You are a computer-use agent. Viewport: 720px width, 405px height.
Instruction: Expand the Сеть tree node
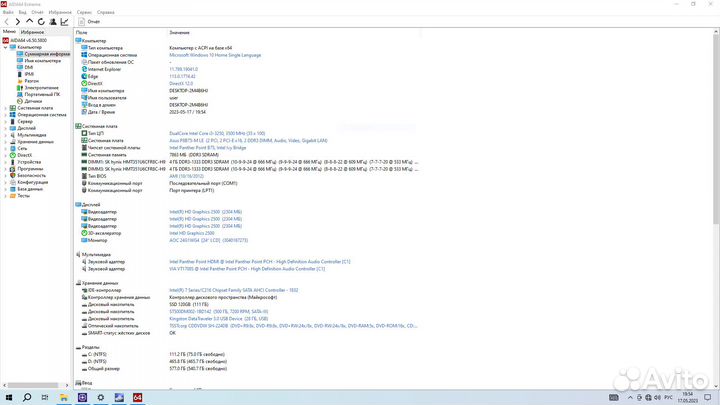pyautogui.click(x=6, y=148)
